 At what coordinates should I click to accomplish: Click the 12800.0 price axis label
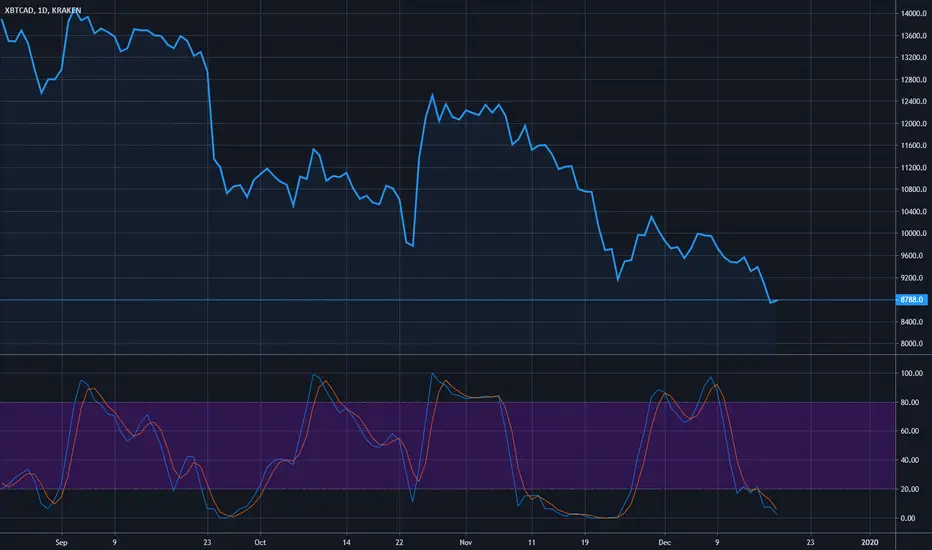pyautogui.click(x=913, y=80)
